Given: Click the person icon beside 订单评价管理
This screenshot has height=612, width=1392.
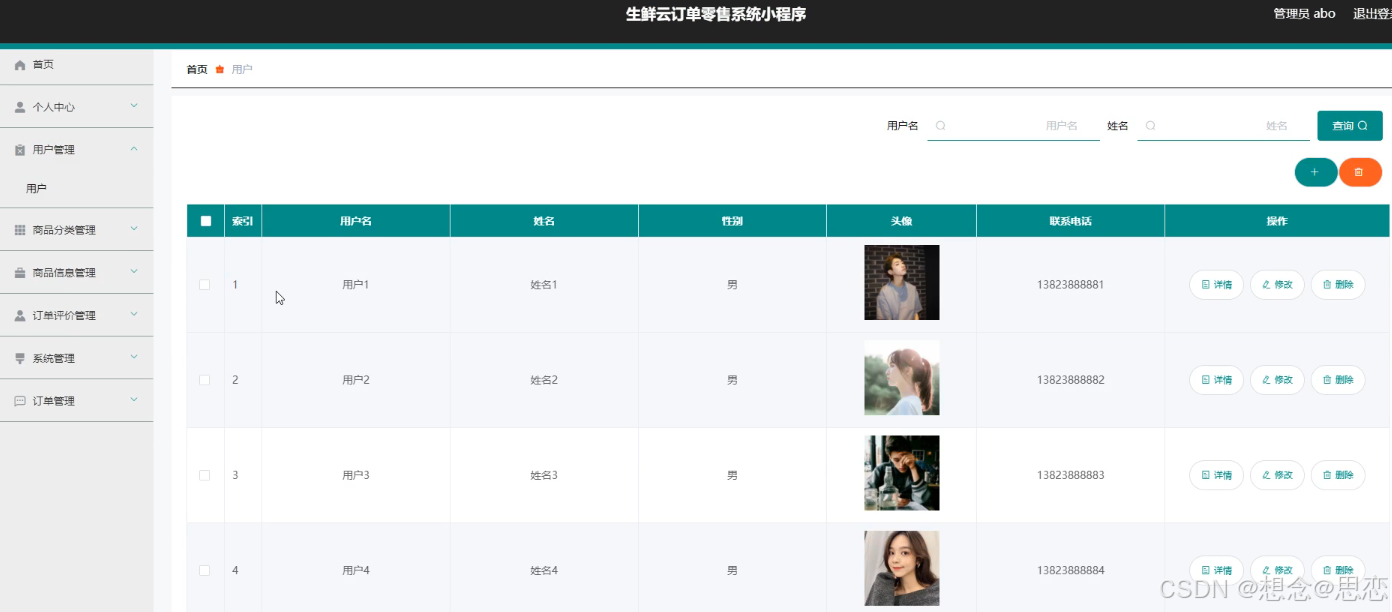Looking at the screenshot, I should click(20, 316).
